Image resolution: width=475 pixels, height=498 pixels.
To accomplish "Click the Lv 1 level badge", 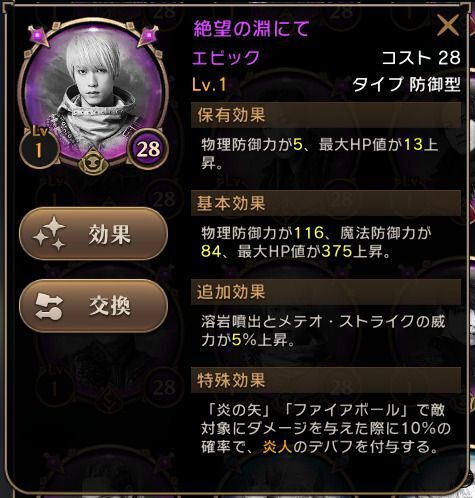I will tap(40, 147).
